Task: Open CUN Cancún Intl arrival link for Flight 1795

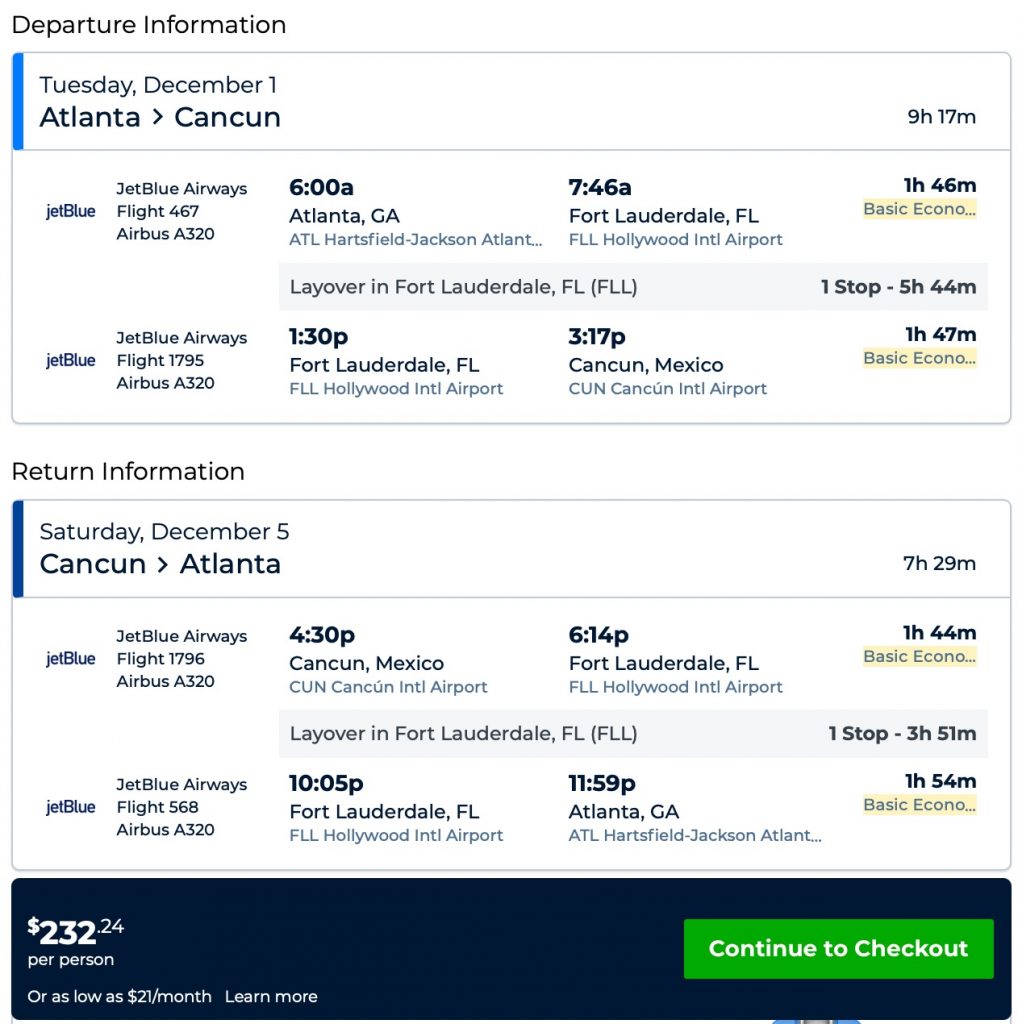Action: [x=667, y=389]
